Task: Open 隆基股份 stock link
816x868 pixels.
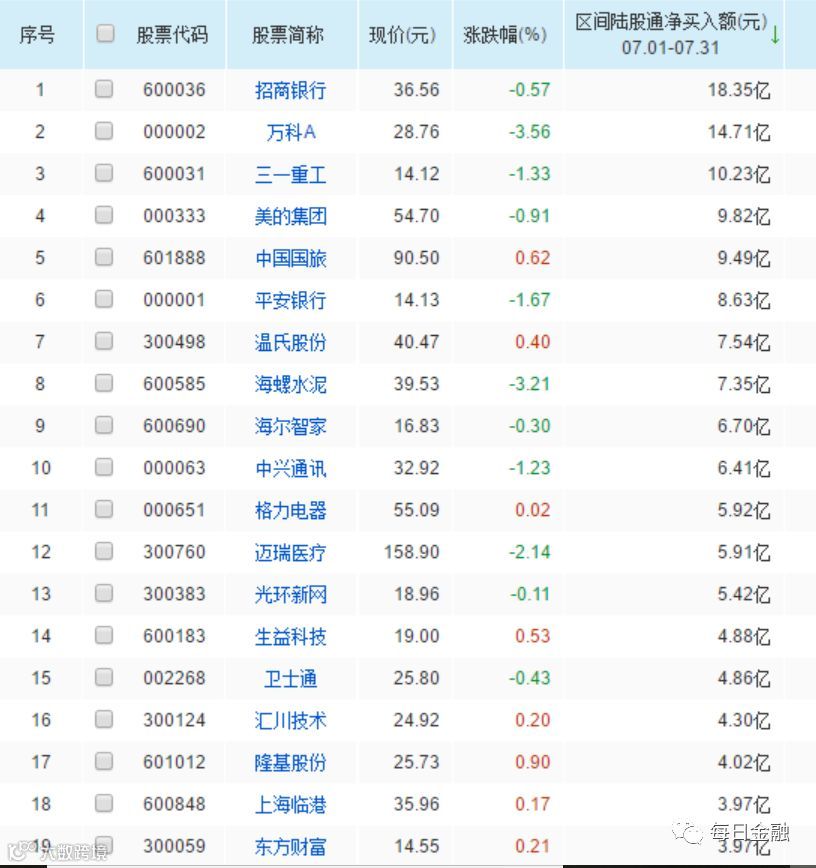Action: 291,763
